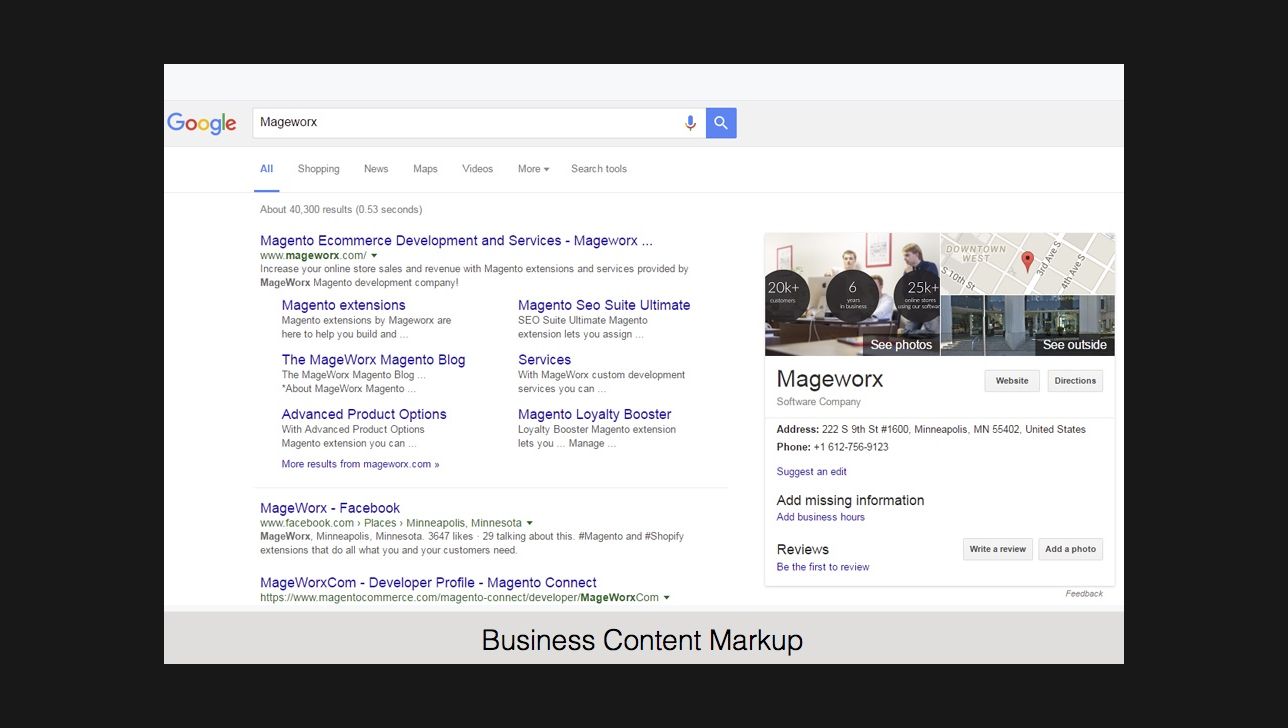Viewport: 1288px width, 728px height.
Task: Click the red map pin marker
Action: point(1027,261)
